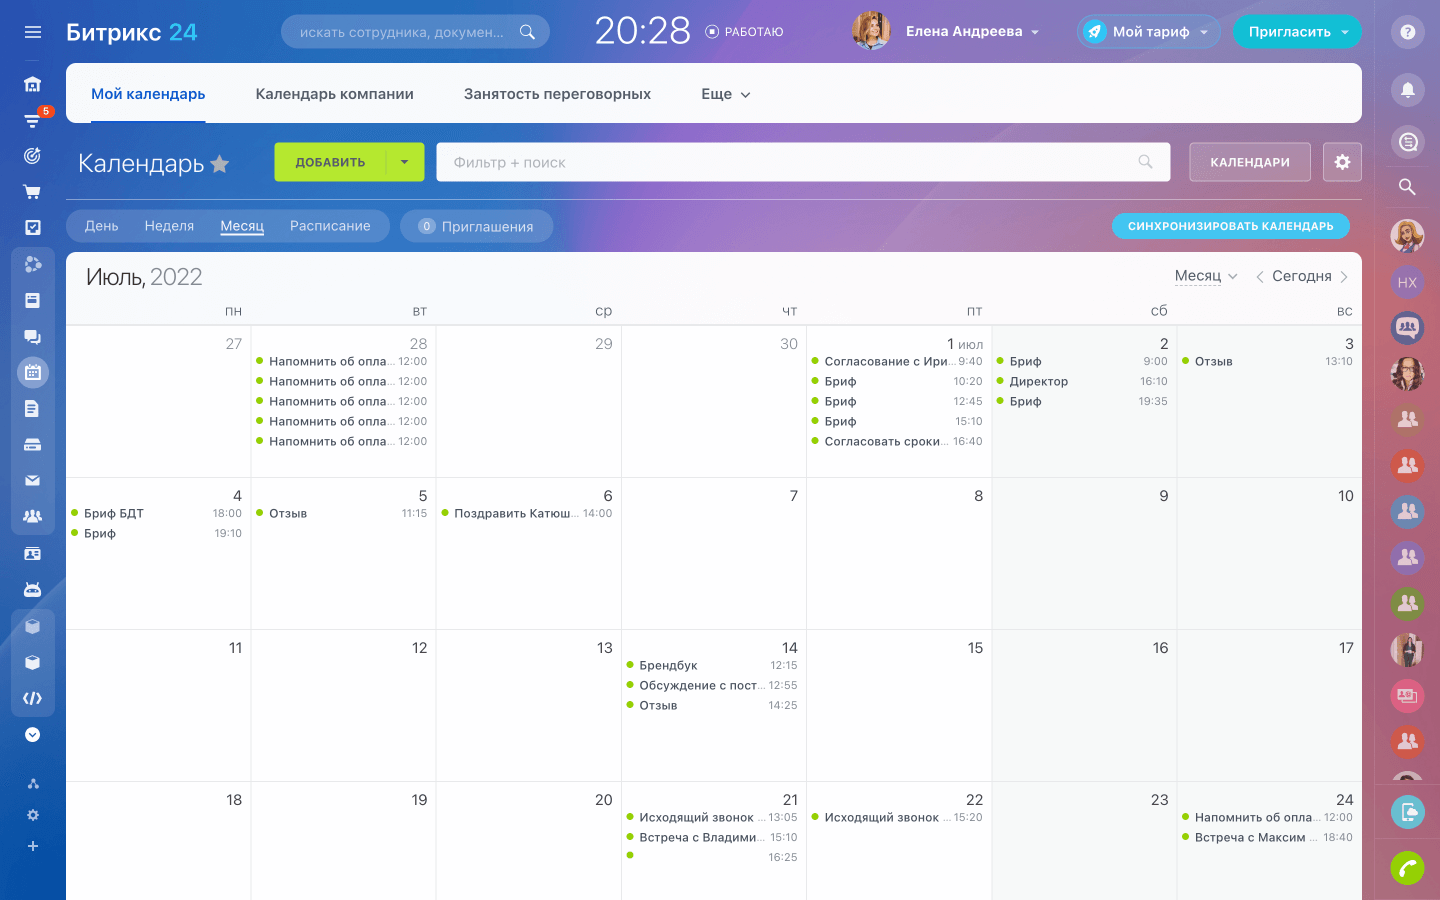Open the hamburger menu in the top left
1440x900 pixels.
[33, 32]
